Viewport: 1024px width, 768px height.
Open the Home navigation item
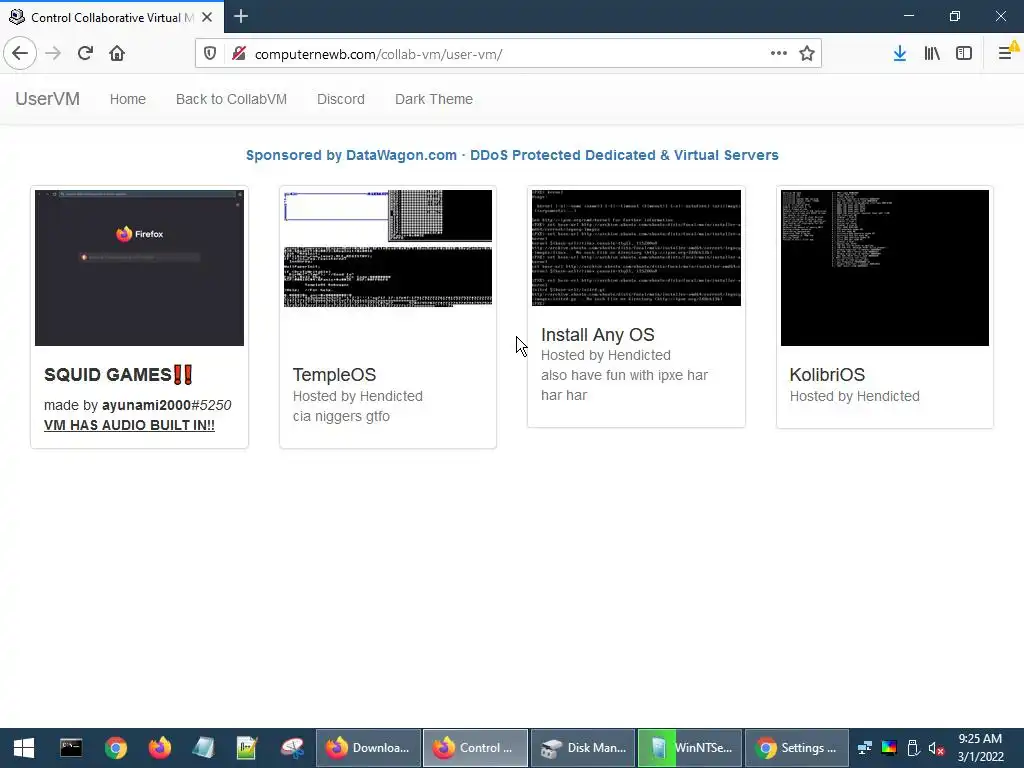tap(127, 99)
